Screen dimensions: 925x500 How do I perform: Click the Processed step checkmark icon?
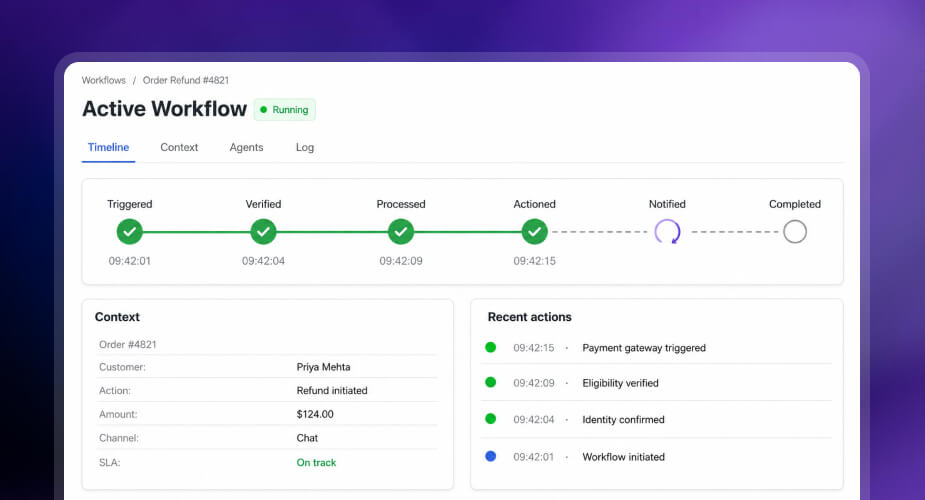pyautogui.click(x=401, y=232)
